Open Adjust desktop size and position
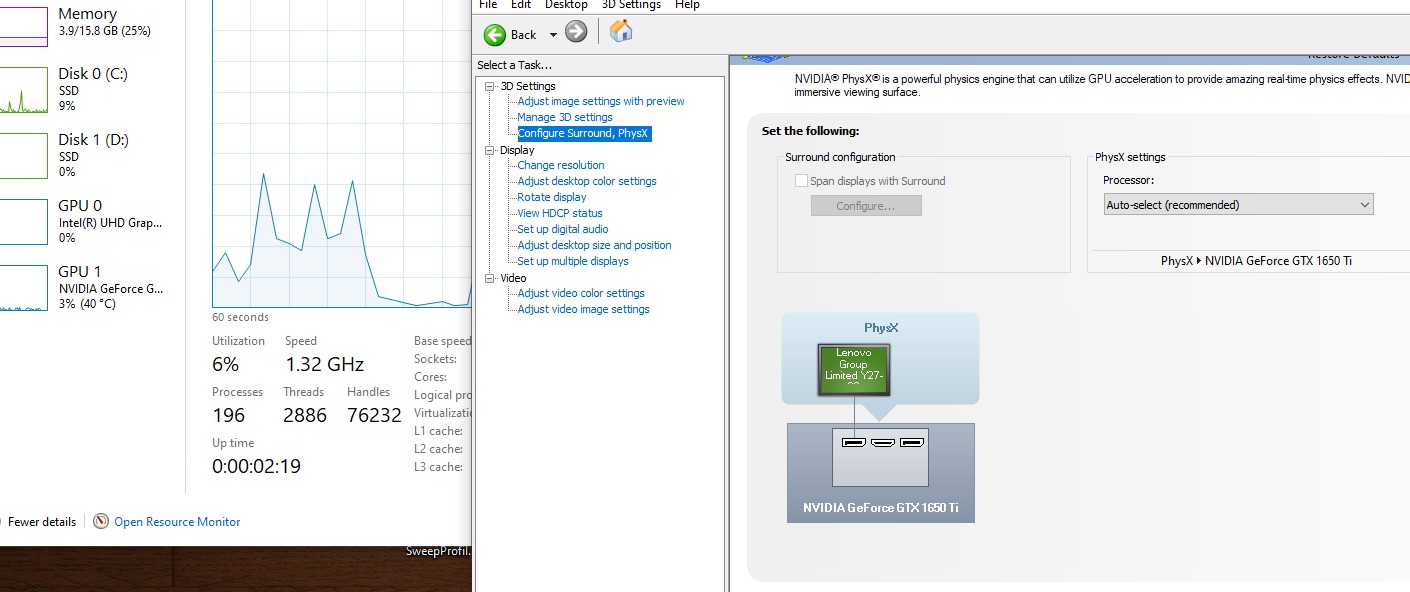Image resolution: width=1410 pixels, height=592 pixels. pyautogui.click(x=595, y=245)
